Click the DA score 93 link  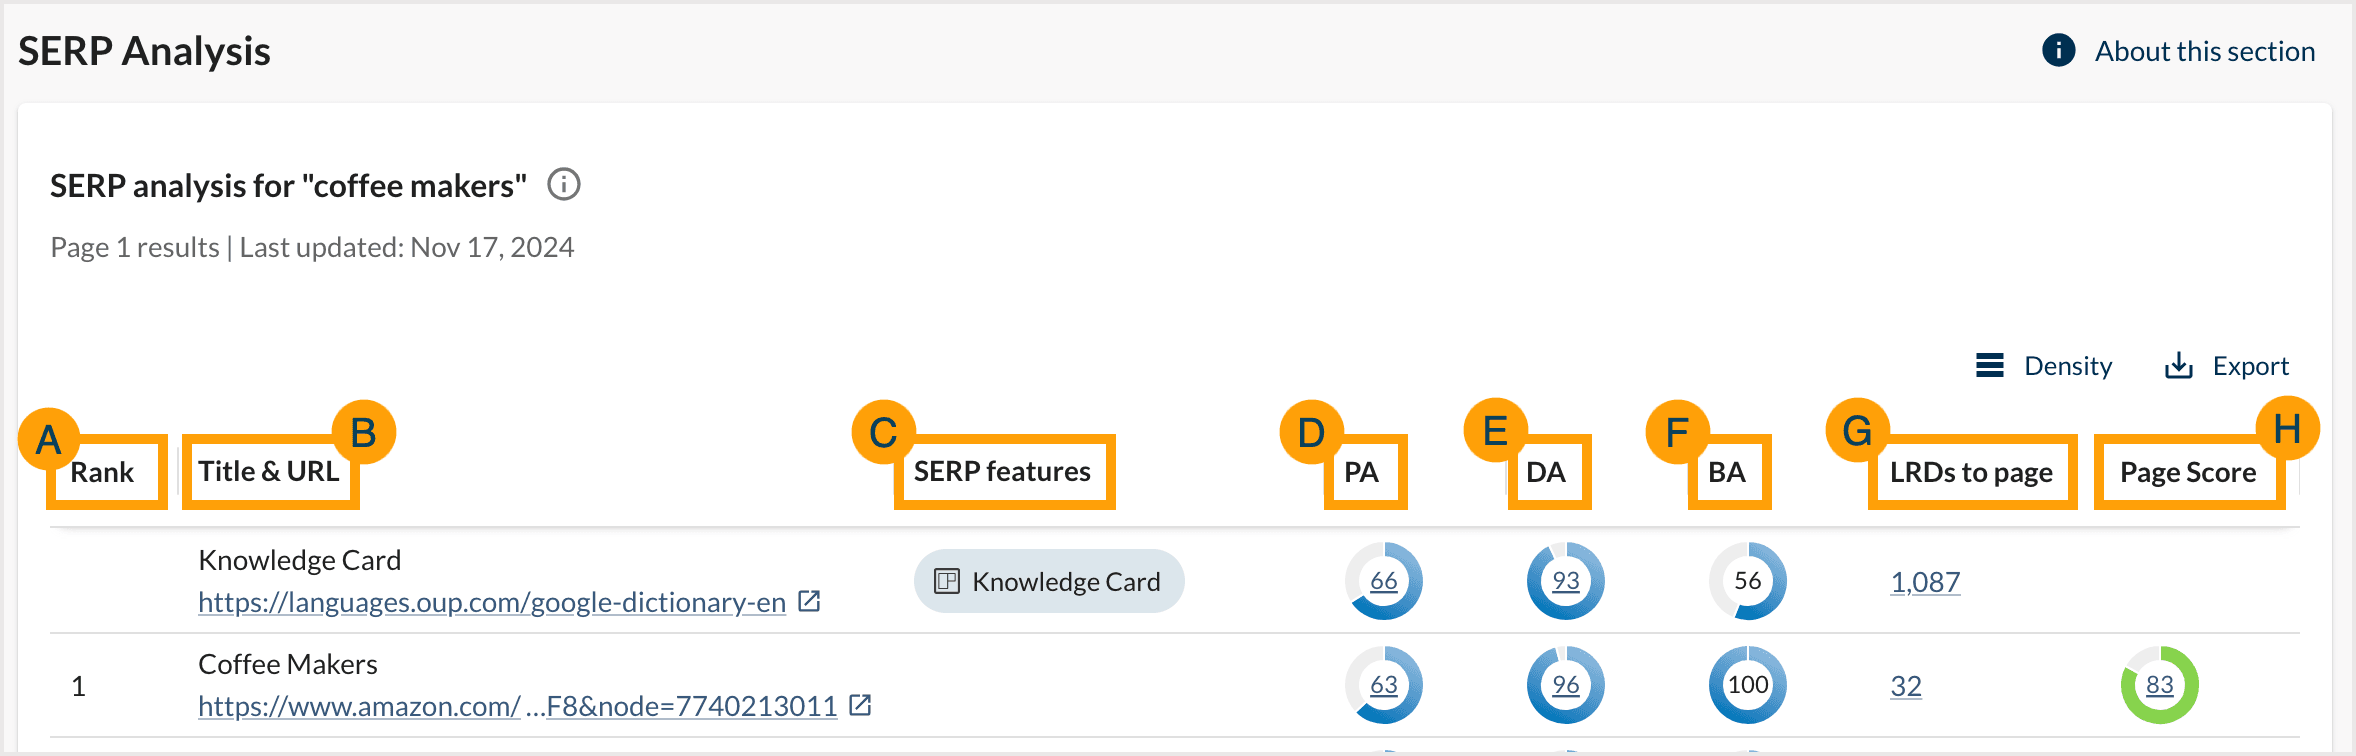pos(1565,580)
